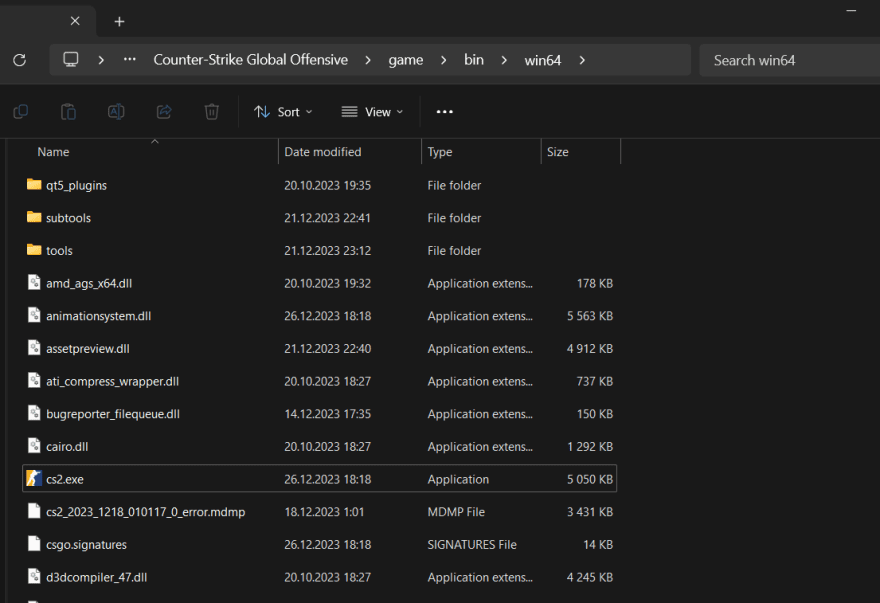Open the Sort dropdown menu

click(x=283, y=112)
